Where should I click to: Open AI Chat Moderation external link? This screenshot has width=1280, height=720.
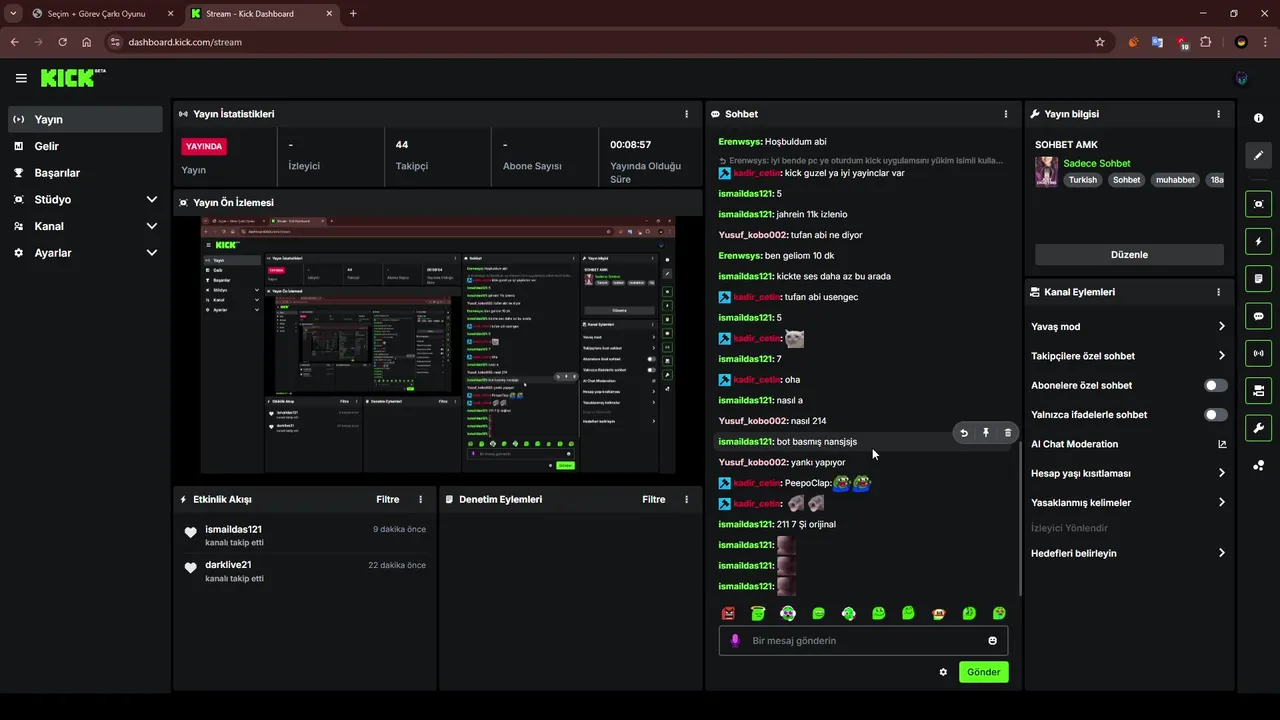point(1222,444)
